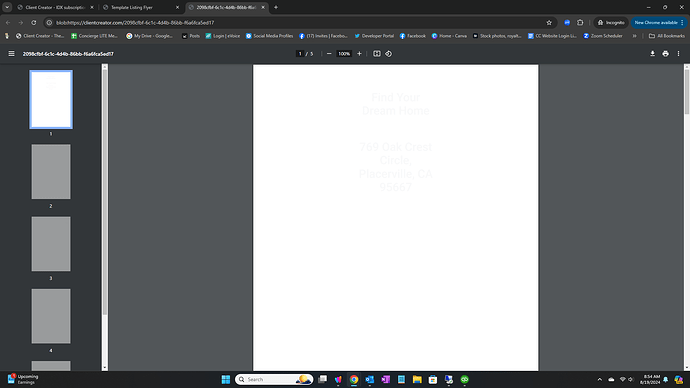Reload the current page

(33, 22)
